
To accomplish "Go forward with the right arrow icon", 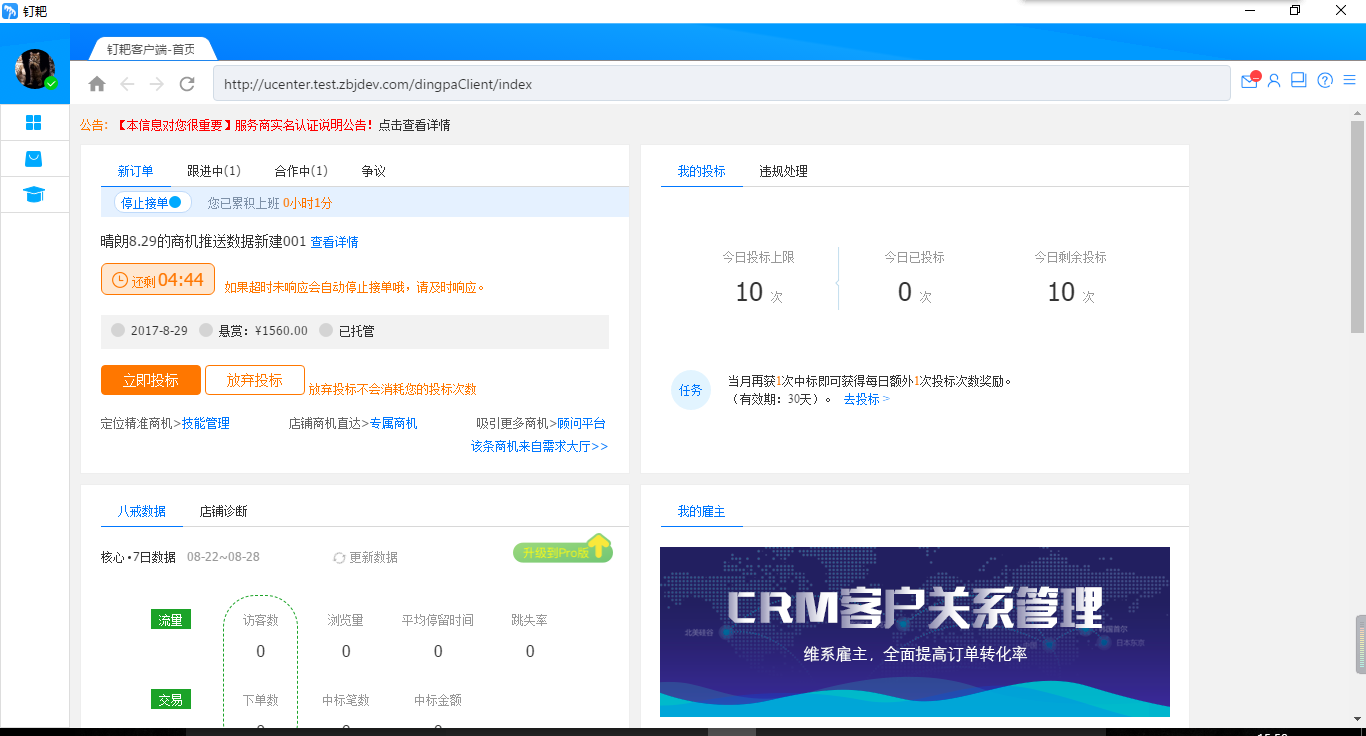I will pyautogui.click(x=157, y=84).
